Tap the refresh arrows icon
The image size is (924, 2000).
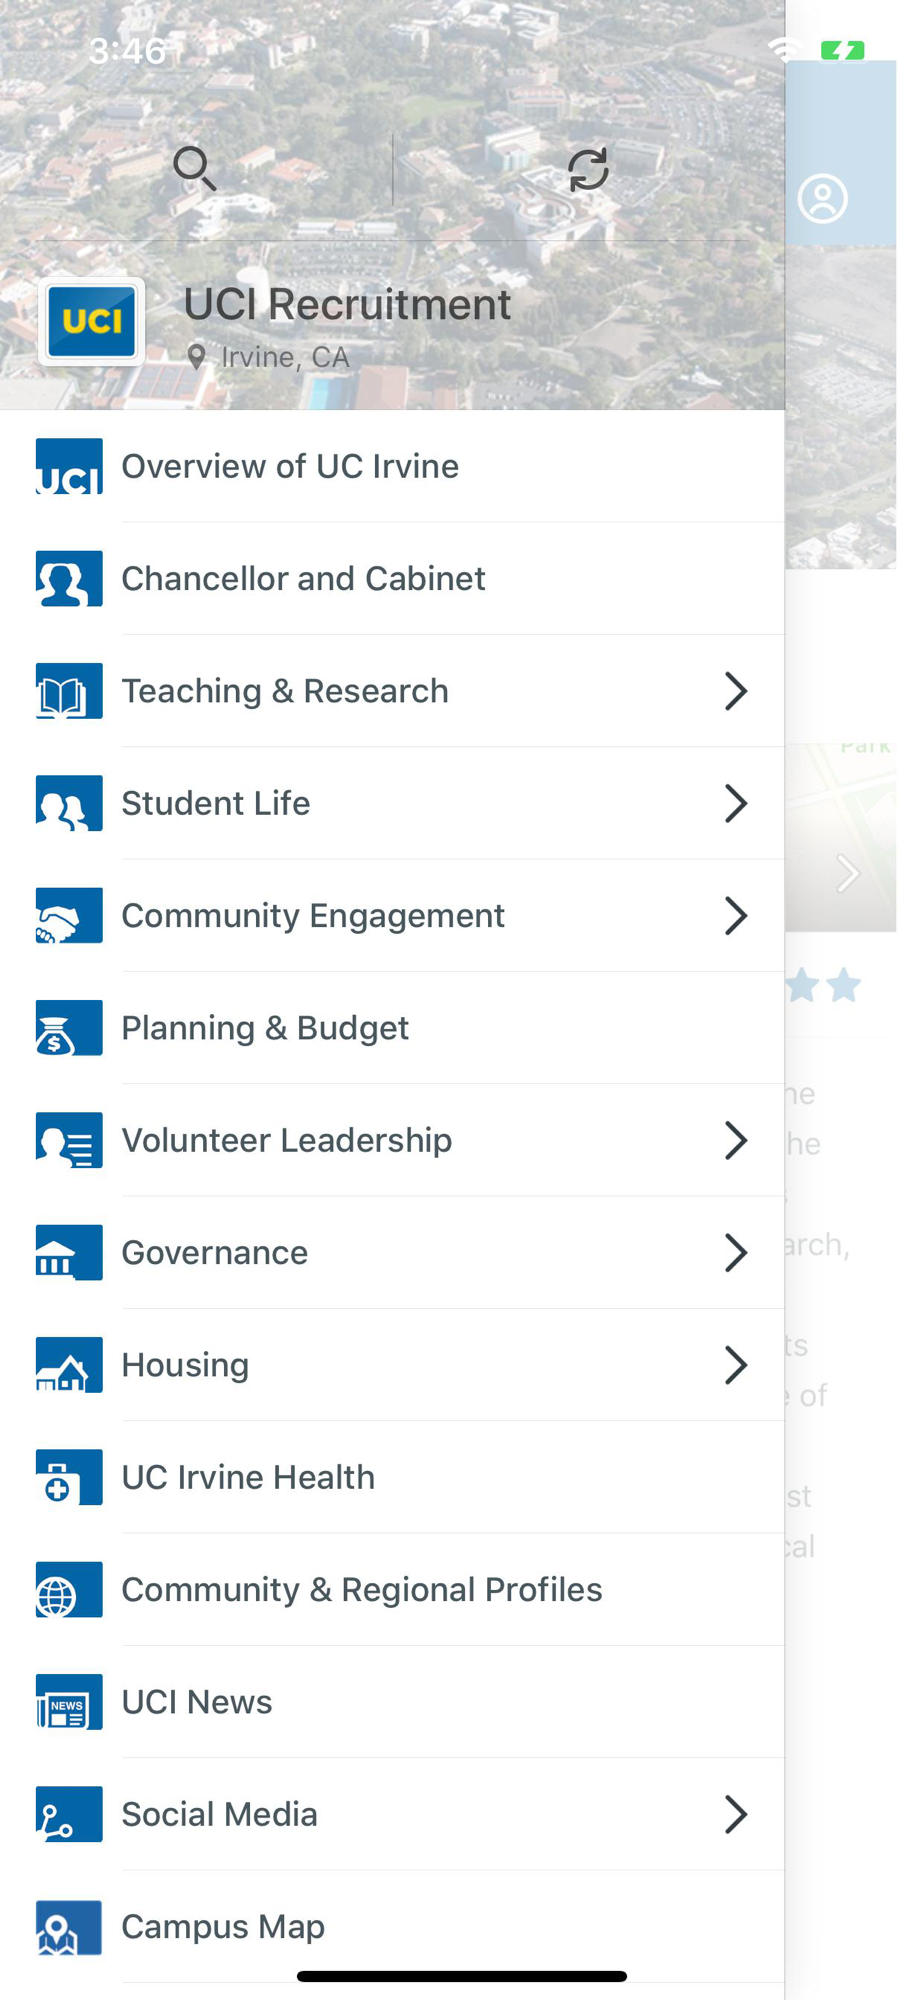click(x=588, y=169)
